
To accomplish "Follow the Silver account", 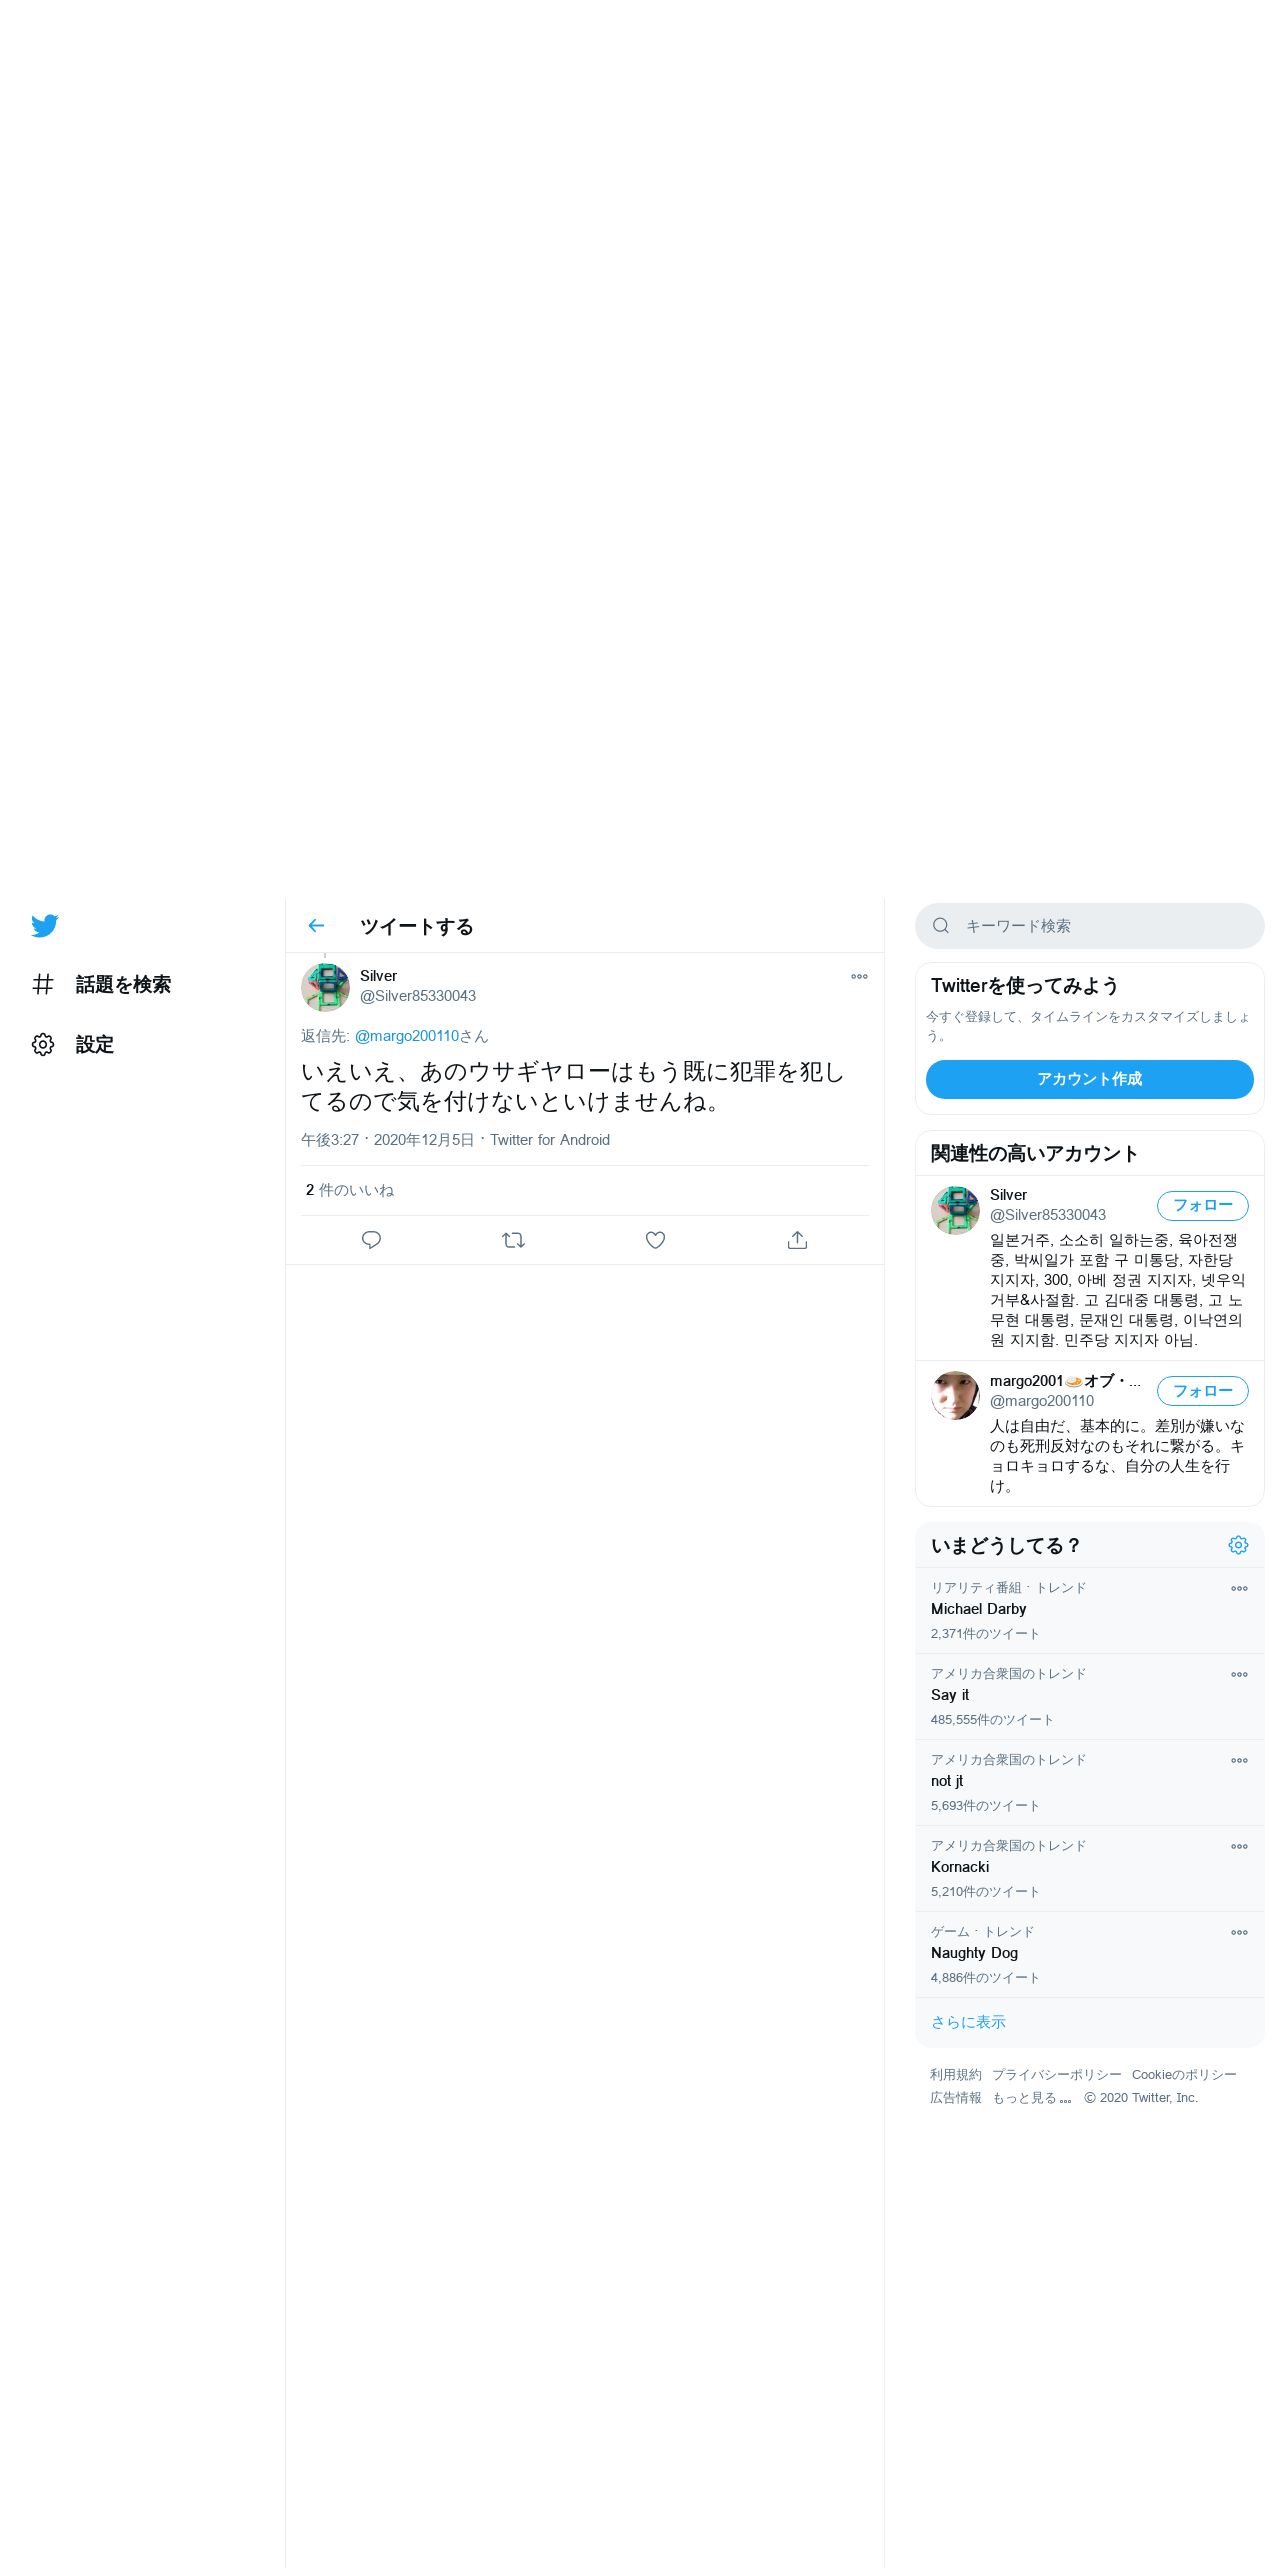I will [1203, 1205].
